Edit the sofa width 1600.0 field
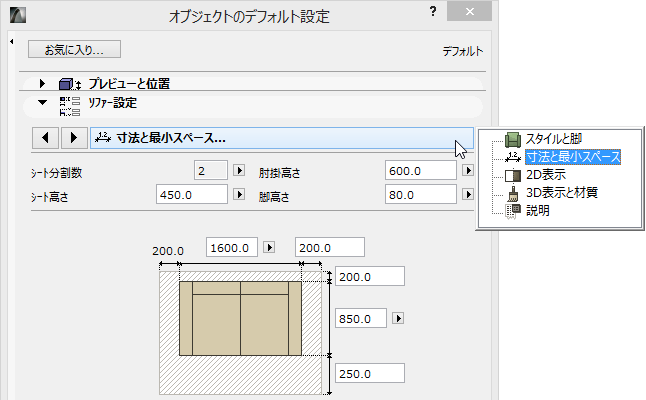The height and width of the screenshot is (400, 646). pyautogui.click(x=232, y=248)
